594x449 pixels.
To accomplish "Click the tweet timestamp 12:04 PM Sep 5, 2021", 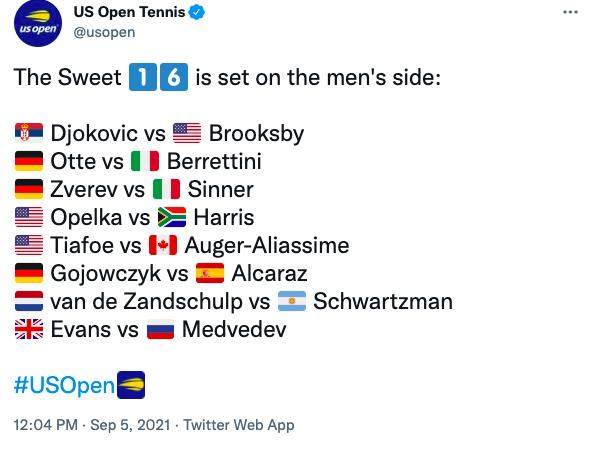I will coord(92,425).
